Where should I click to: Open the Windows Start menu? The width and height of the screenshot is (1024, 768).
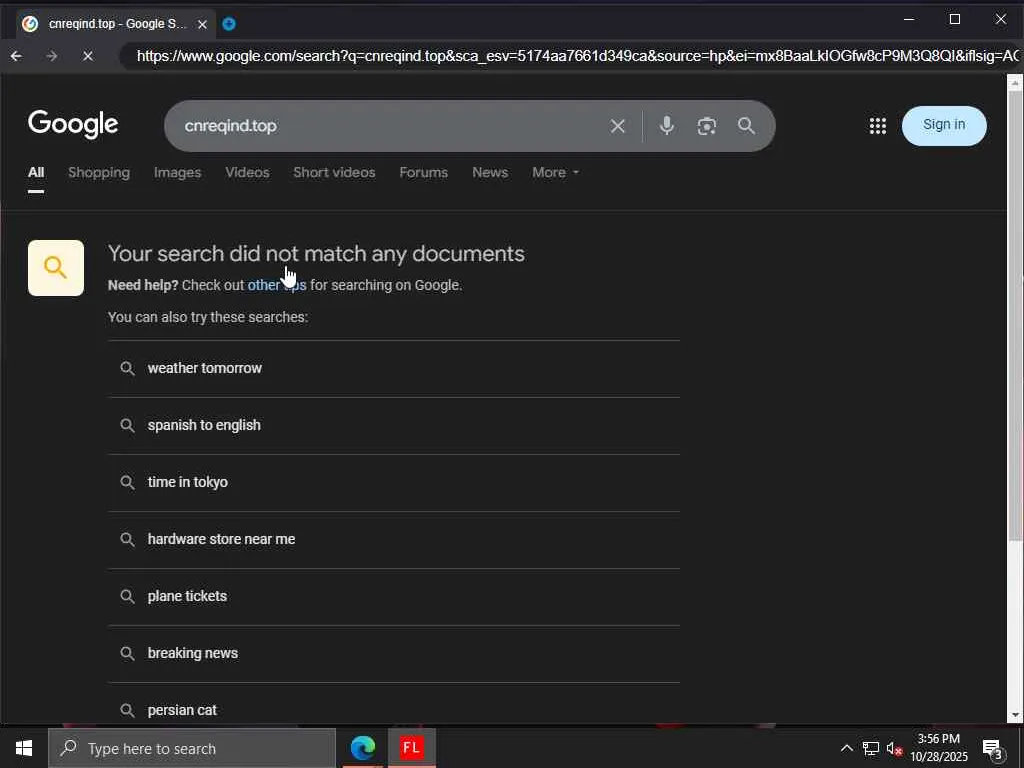click(24, 748)
